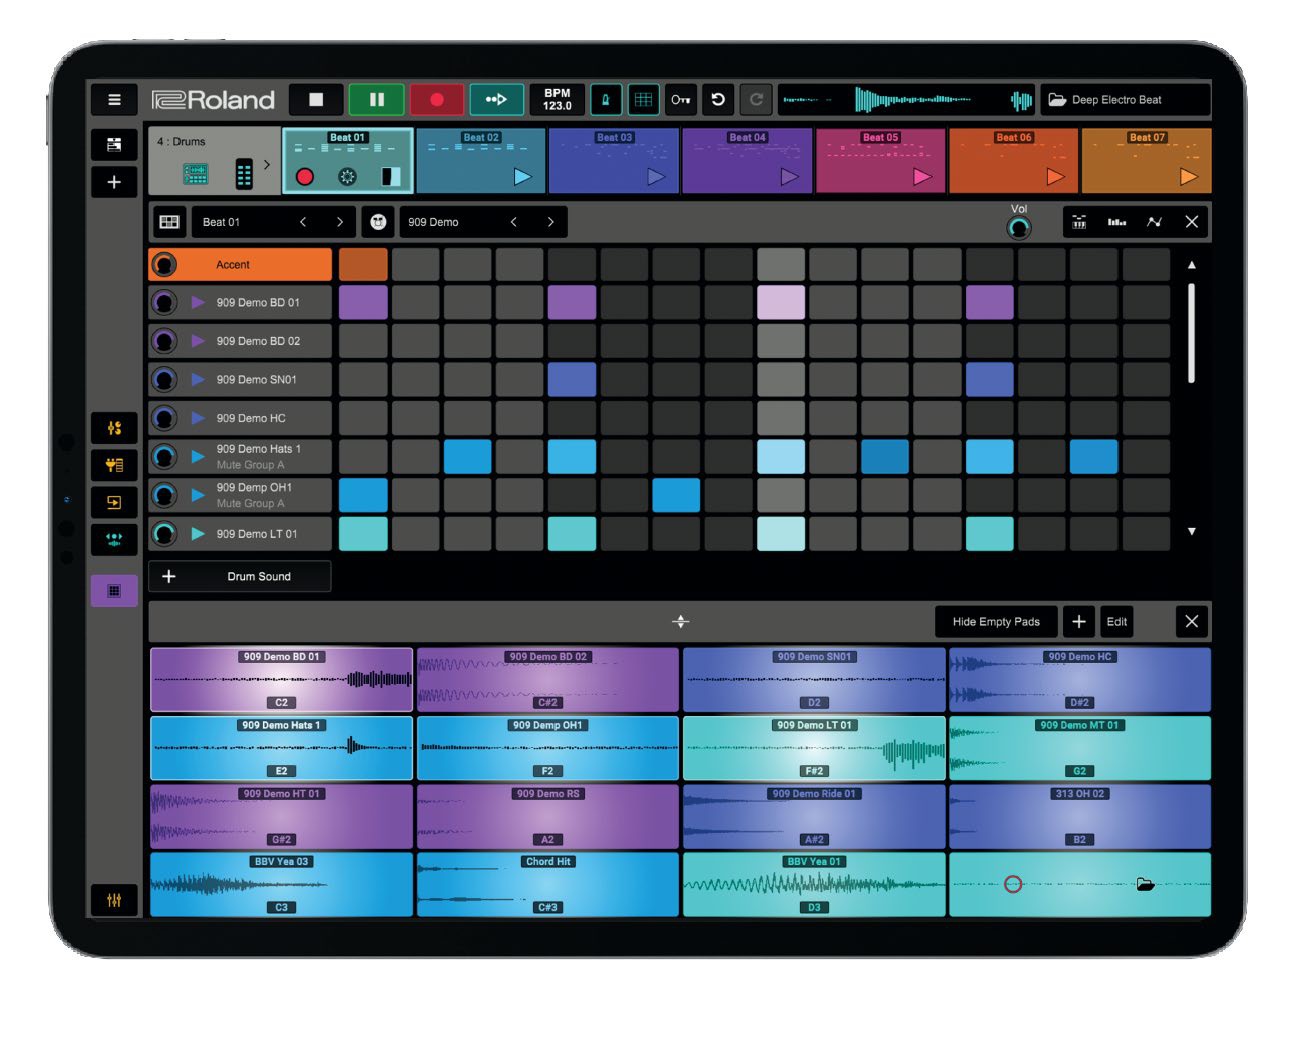
Task: Arm record on the Beat 01 clip
Action: tap(305, 177)
